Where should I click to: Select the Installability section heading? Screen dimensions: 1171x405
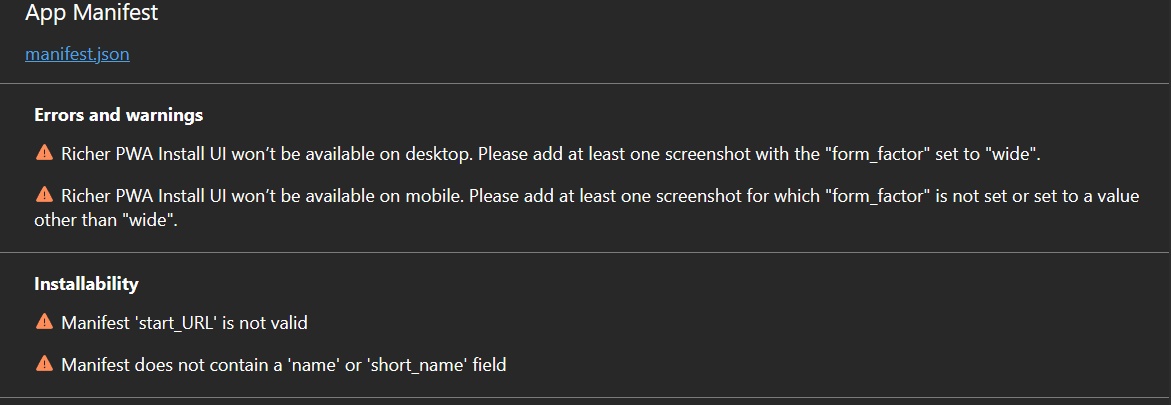pyautogui.click(x=87, y=284)
